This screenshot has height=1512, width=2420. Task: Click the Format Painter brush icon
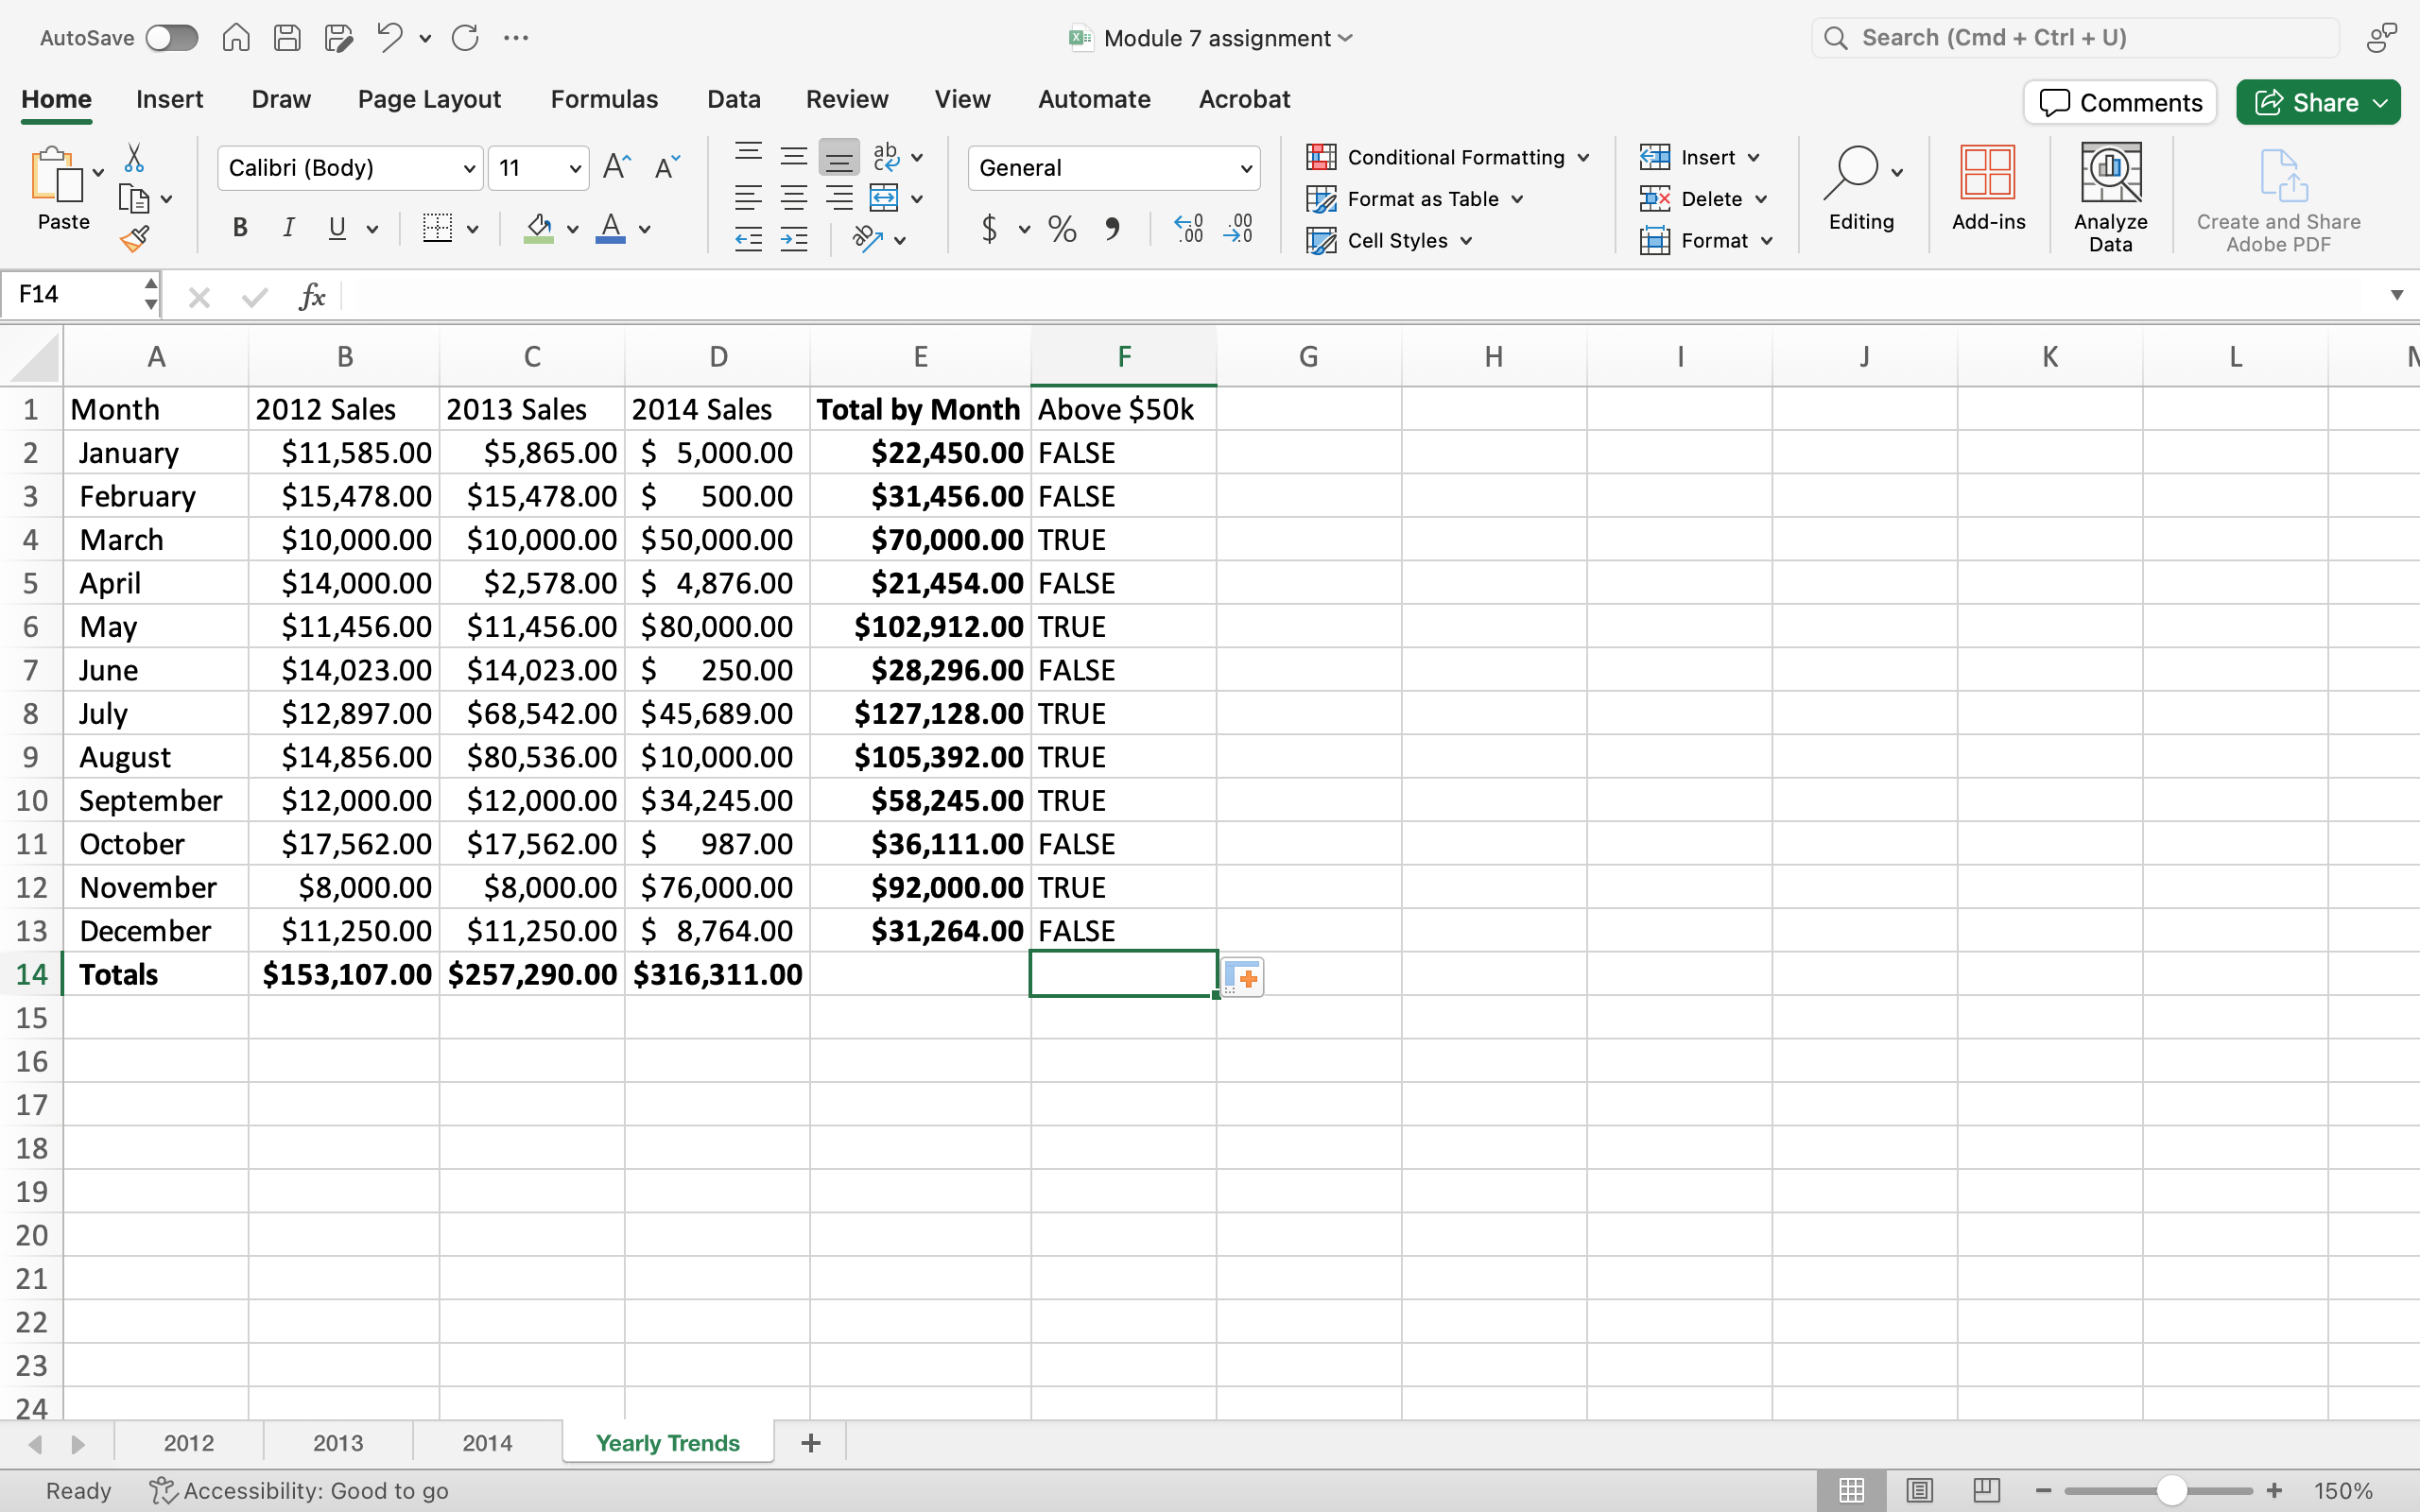(x=133, y=239)
